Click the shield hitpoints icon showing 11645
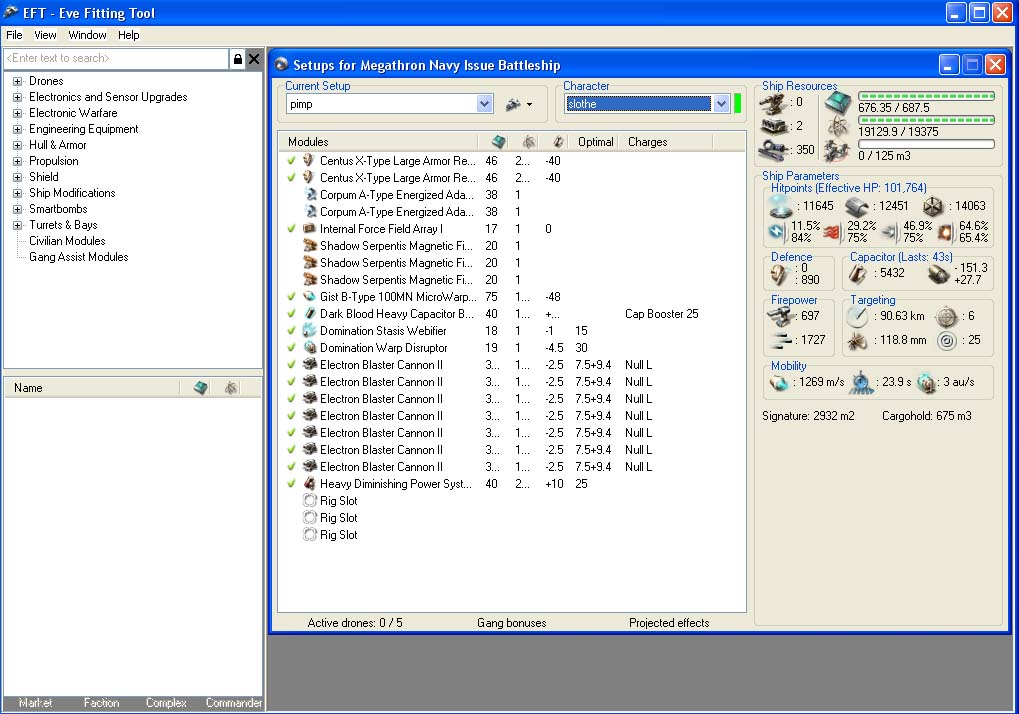This screenshot has height=714, width=1019. point(780,207)
